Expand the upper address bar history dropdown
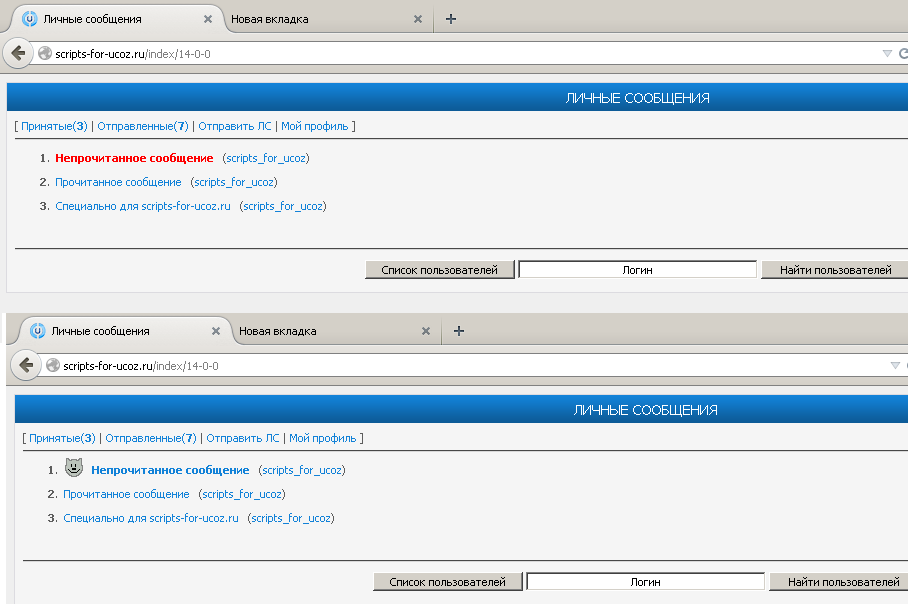The height and width of the screenshot is (604, 913). pos(887,54)
